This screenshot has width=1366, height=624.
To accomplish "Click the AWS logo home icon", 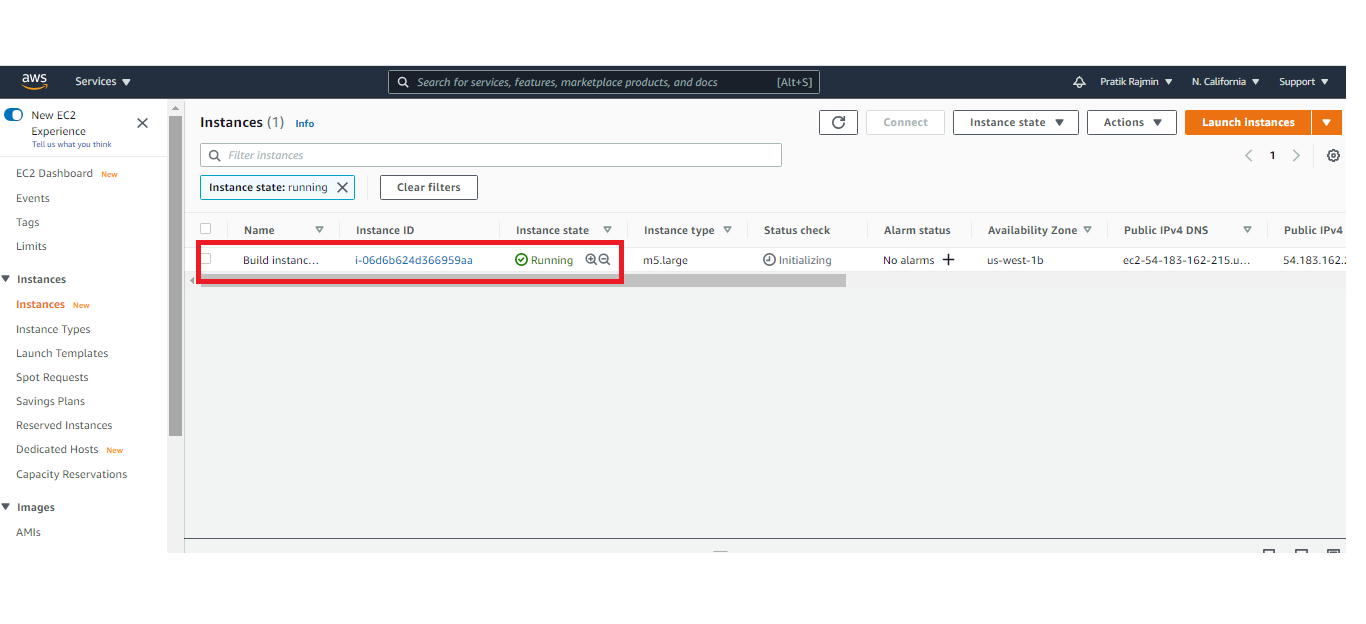I will click(35, 81).
